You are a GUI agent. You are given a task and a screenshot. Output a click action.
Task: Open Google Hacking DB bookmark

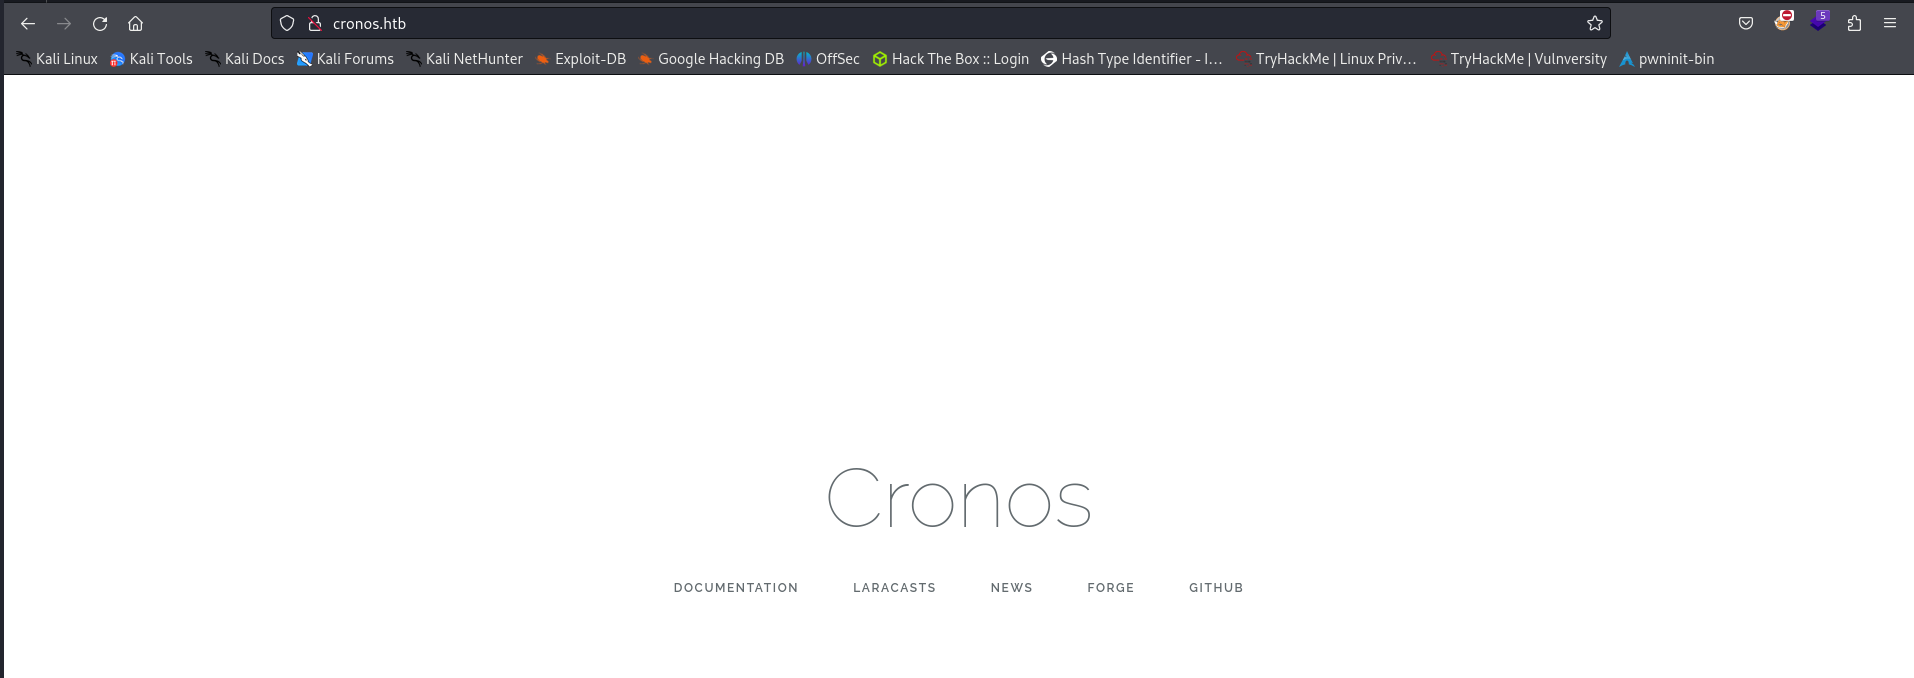pyautogui.click(x=711, y=59)
